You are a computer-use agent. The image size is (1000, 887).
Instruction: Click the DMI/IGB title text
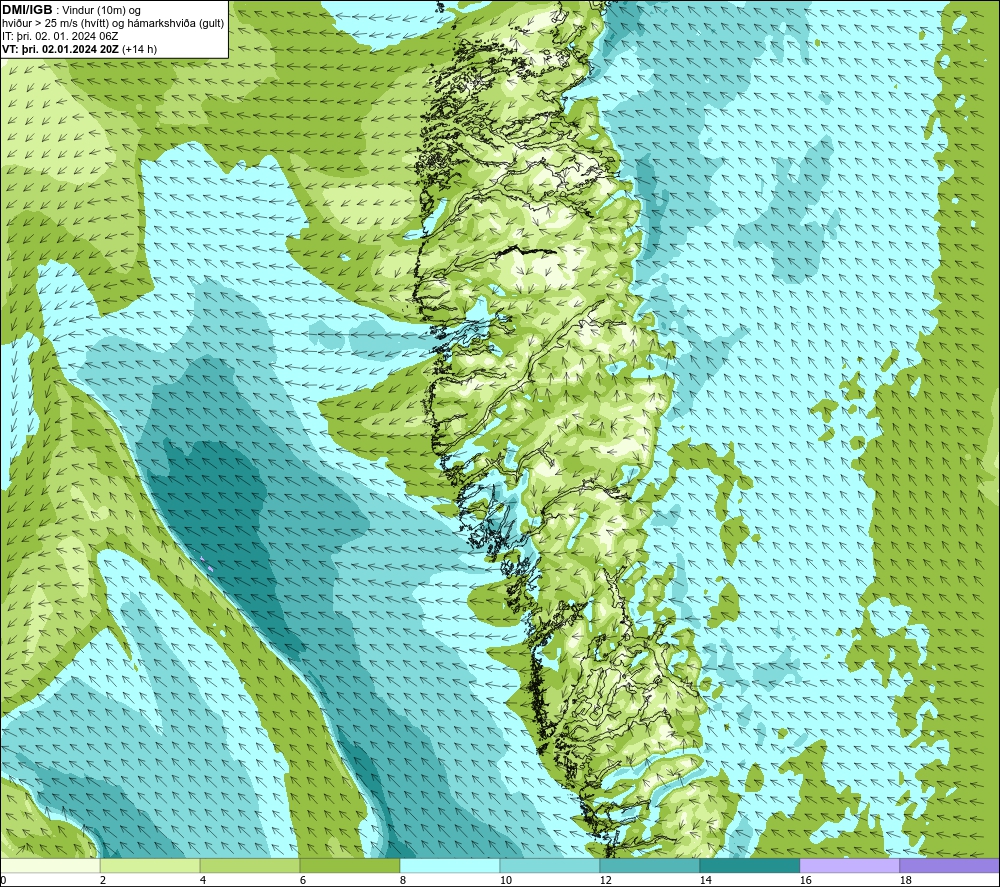[x=27, y=10]
